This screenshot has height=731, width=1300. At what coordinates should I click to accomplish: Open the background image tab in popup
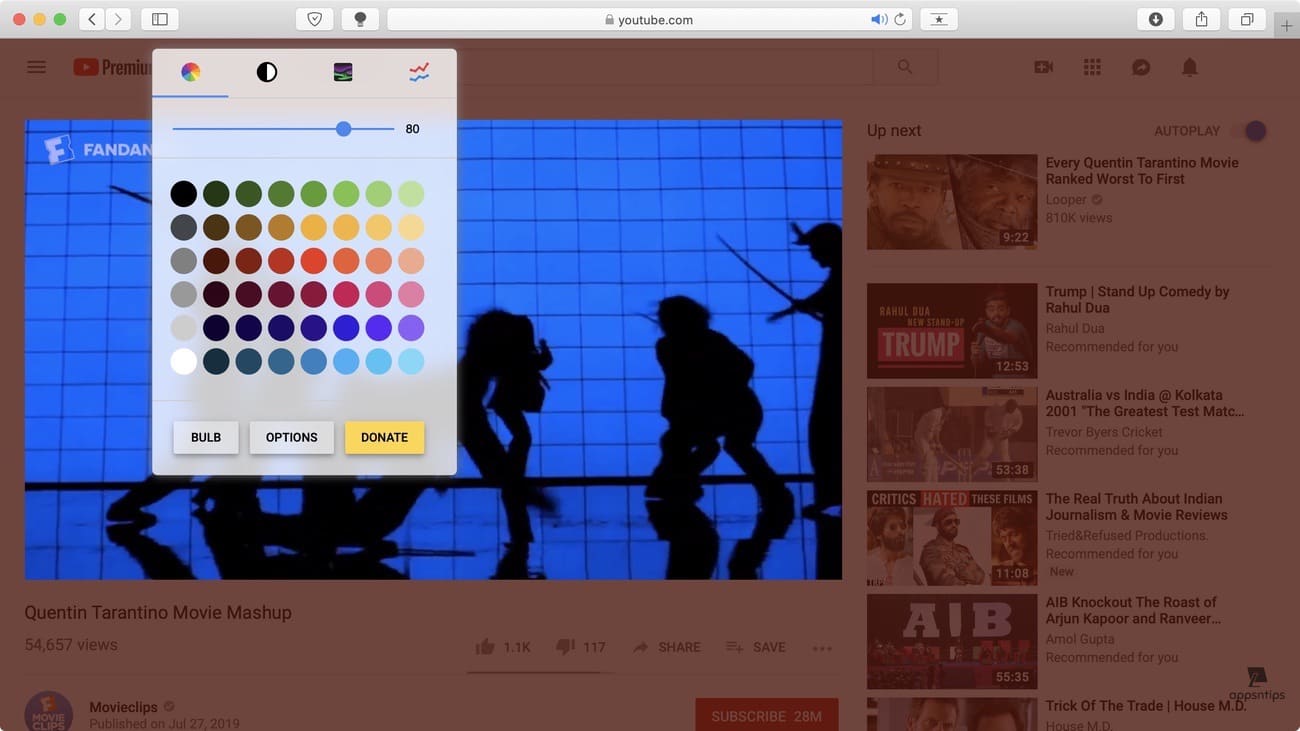click(x=343, y=72)
